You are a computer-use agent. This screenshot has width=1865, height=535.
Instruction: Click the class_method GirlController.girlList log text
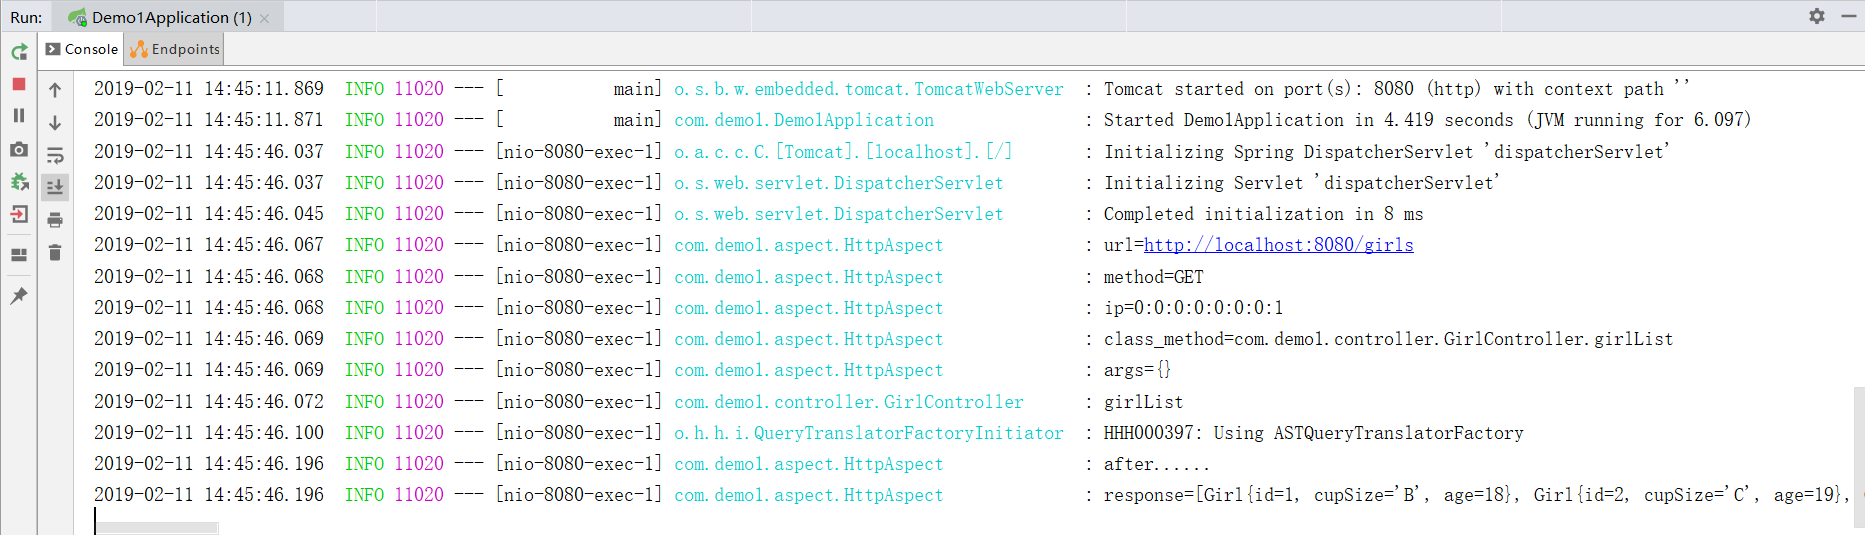pos(1388,339)
